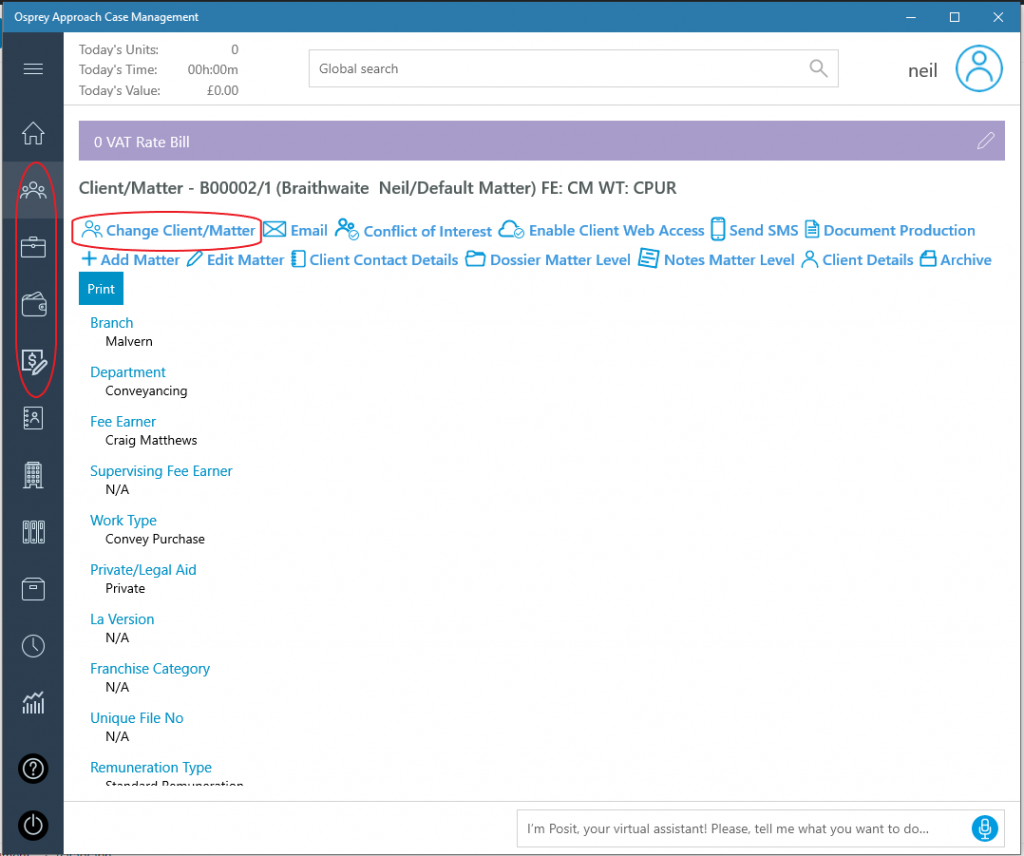Open Client Details
1024x856 pixels.
[857, 260]
